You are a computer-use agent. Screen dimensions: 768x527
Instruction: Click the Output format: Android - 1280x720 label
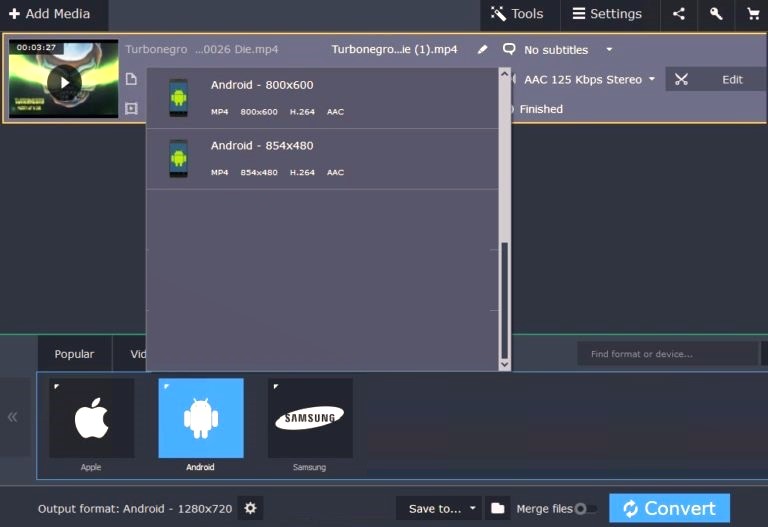pos(135,509)
